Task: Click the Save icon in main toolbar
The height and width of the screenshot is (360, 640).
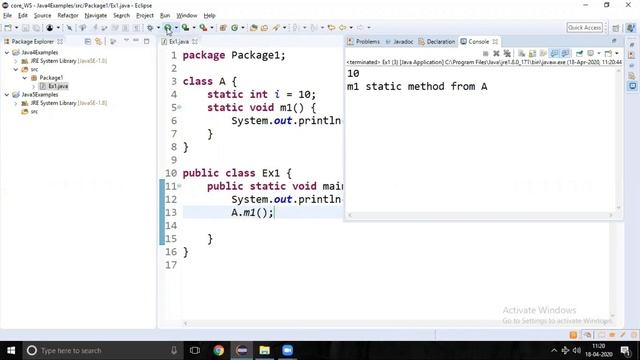Action: coord(25,28)
